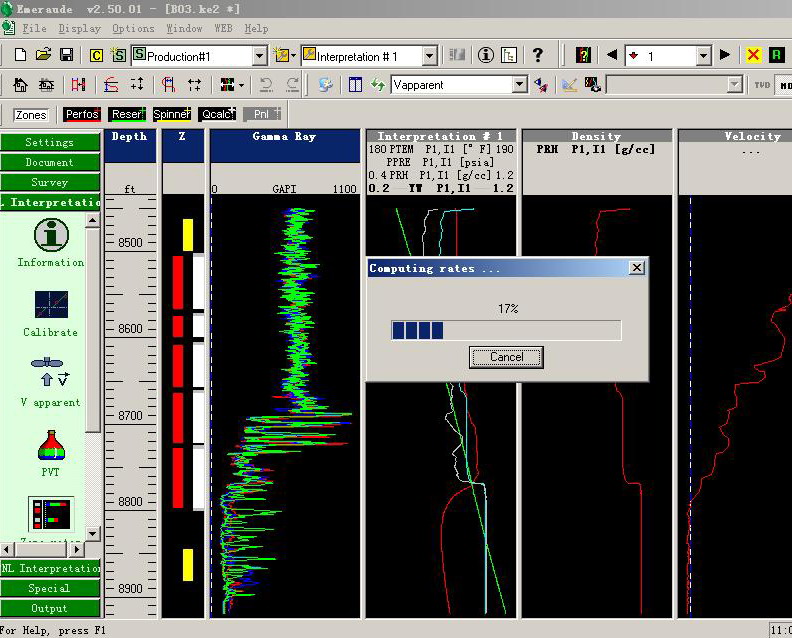Toggle the Qcalc zone button
792x638 pixels.
(216, 115)
